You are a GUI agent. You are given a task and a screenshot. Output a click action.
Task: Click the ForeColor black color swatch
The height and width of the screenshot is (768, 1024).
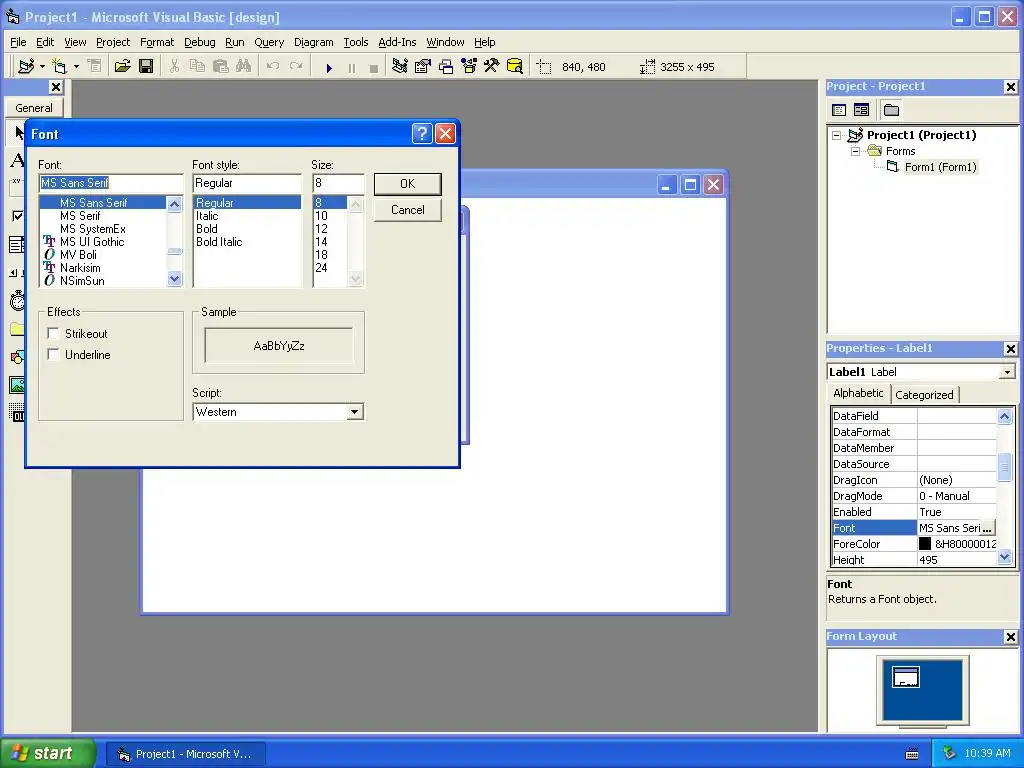925,543
